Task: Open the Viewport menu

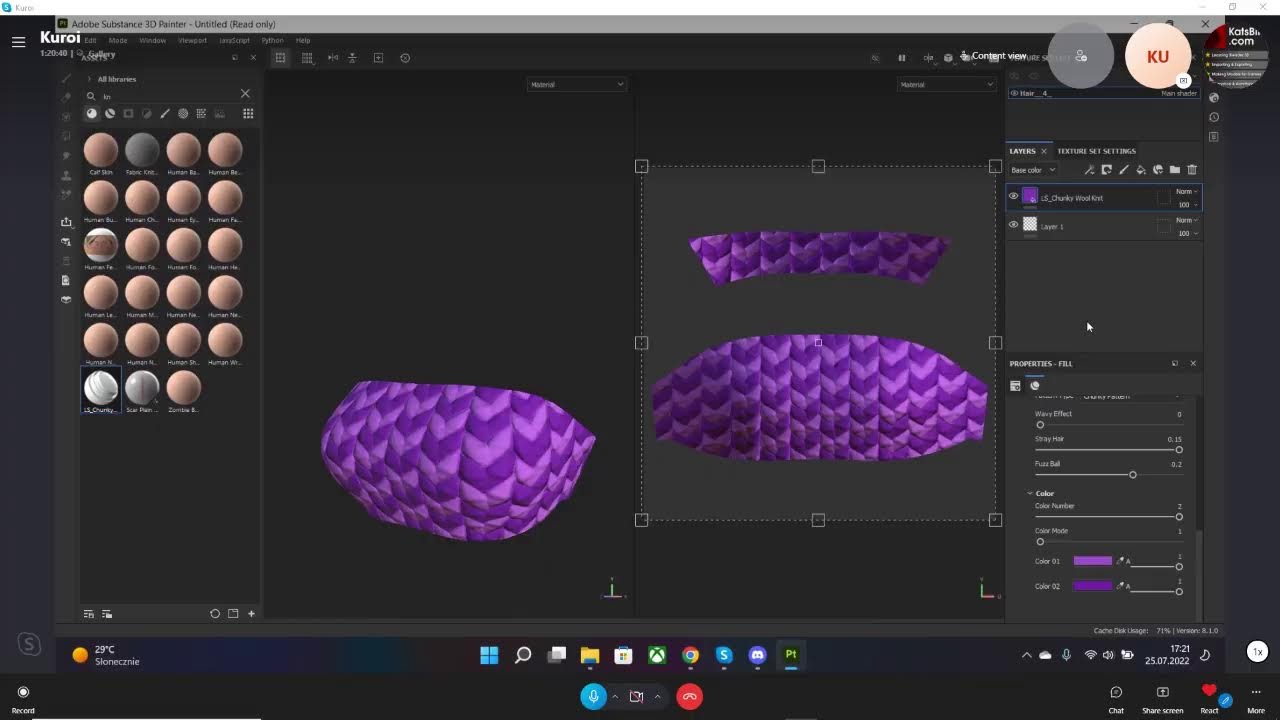Action: point(192,41)
